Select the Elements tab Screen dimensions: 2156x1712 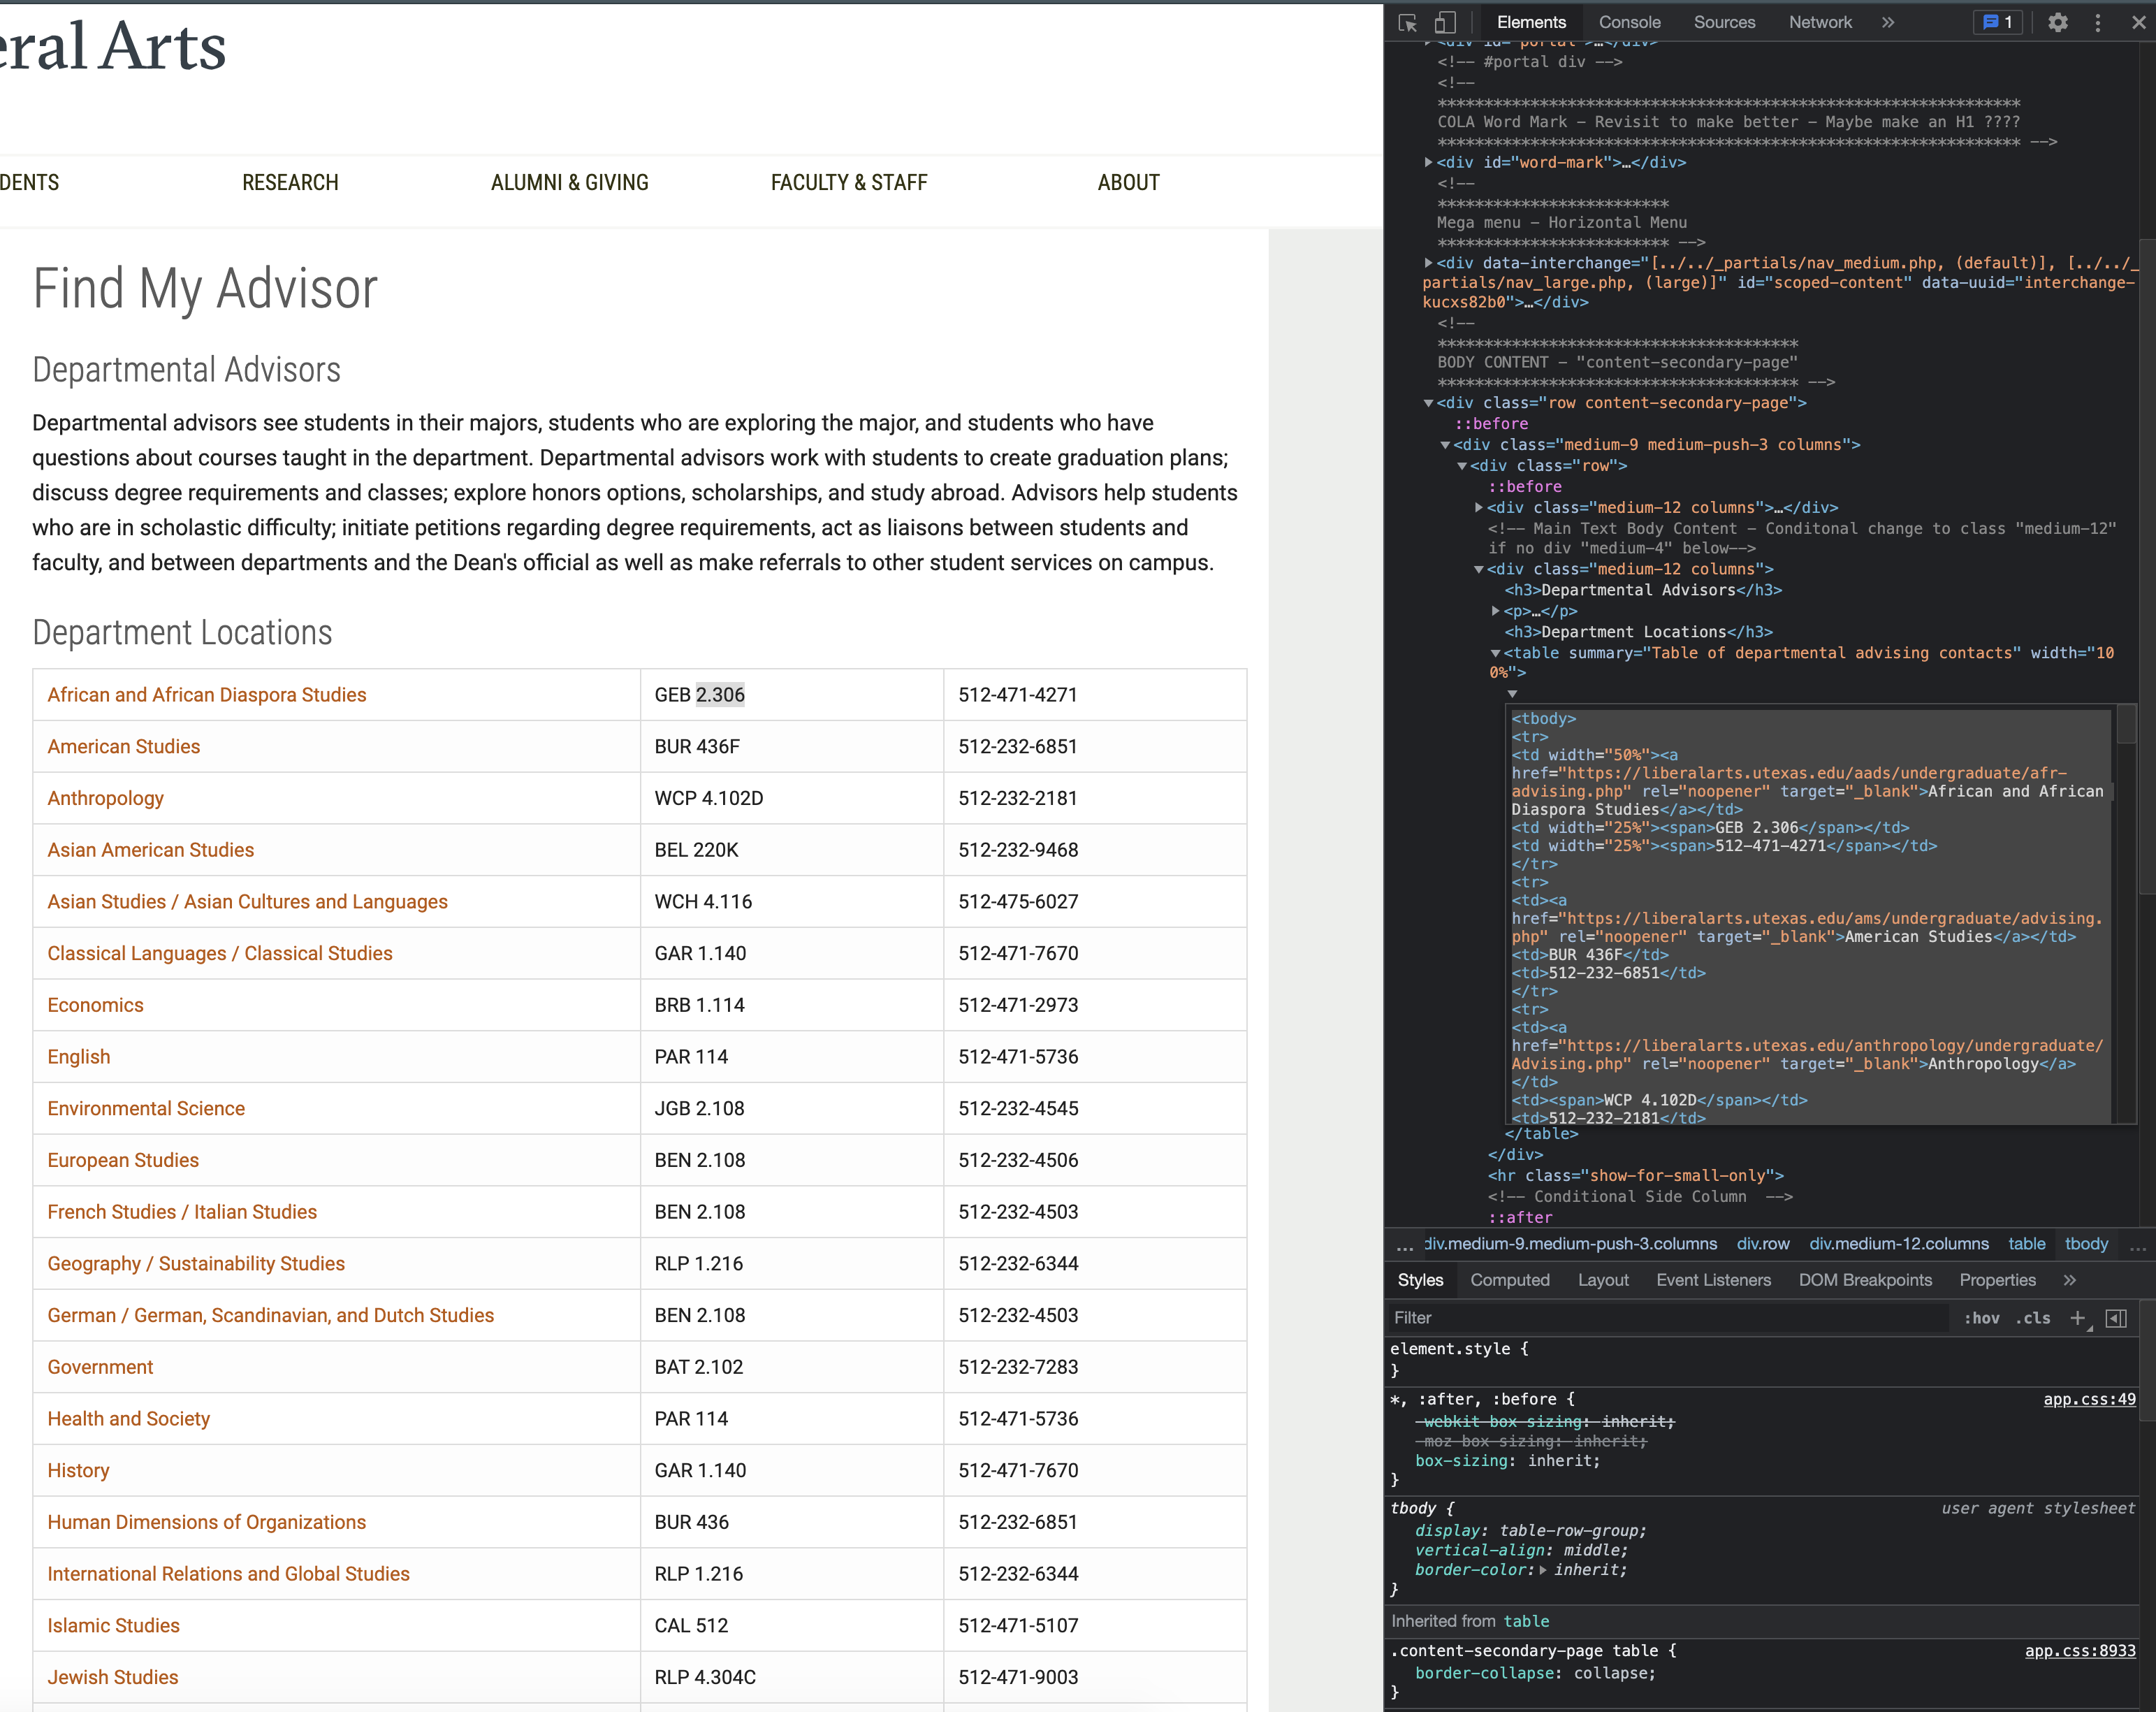[x=1531, y=22]
